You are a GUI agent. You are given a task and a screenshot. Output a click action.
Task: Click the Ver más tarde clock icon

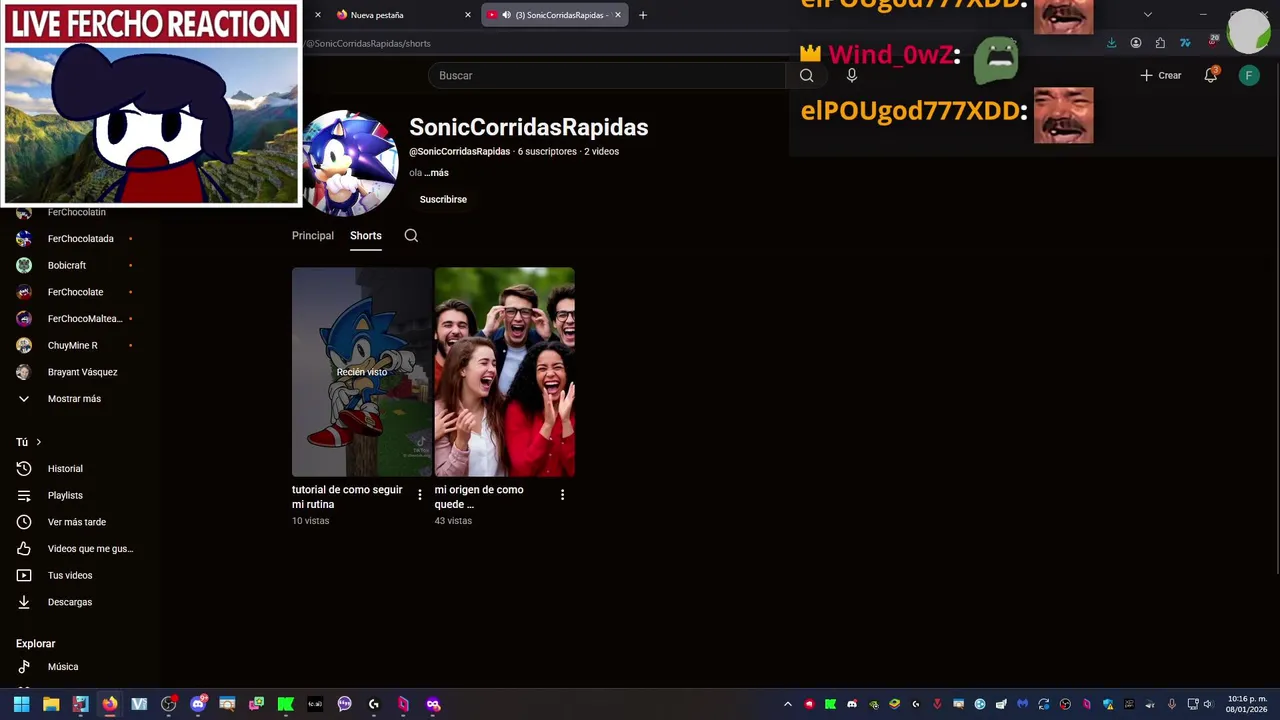[24, 522]
